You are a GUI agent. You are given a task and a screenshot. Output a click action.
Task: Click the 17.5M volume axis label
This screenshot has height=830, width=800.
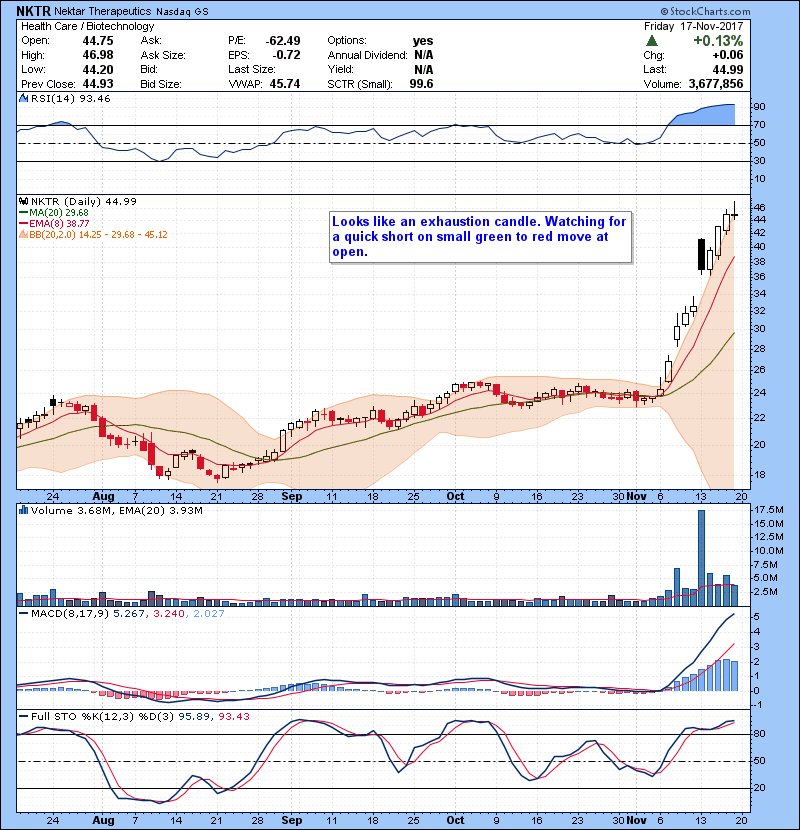[769, 510]
